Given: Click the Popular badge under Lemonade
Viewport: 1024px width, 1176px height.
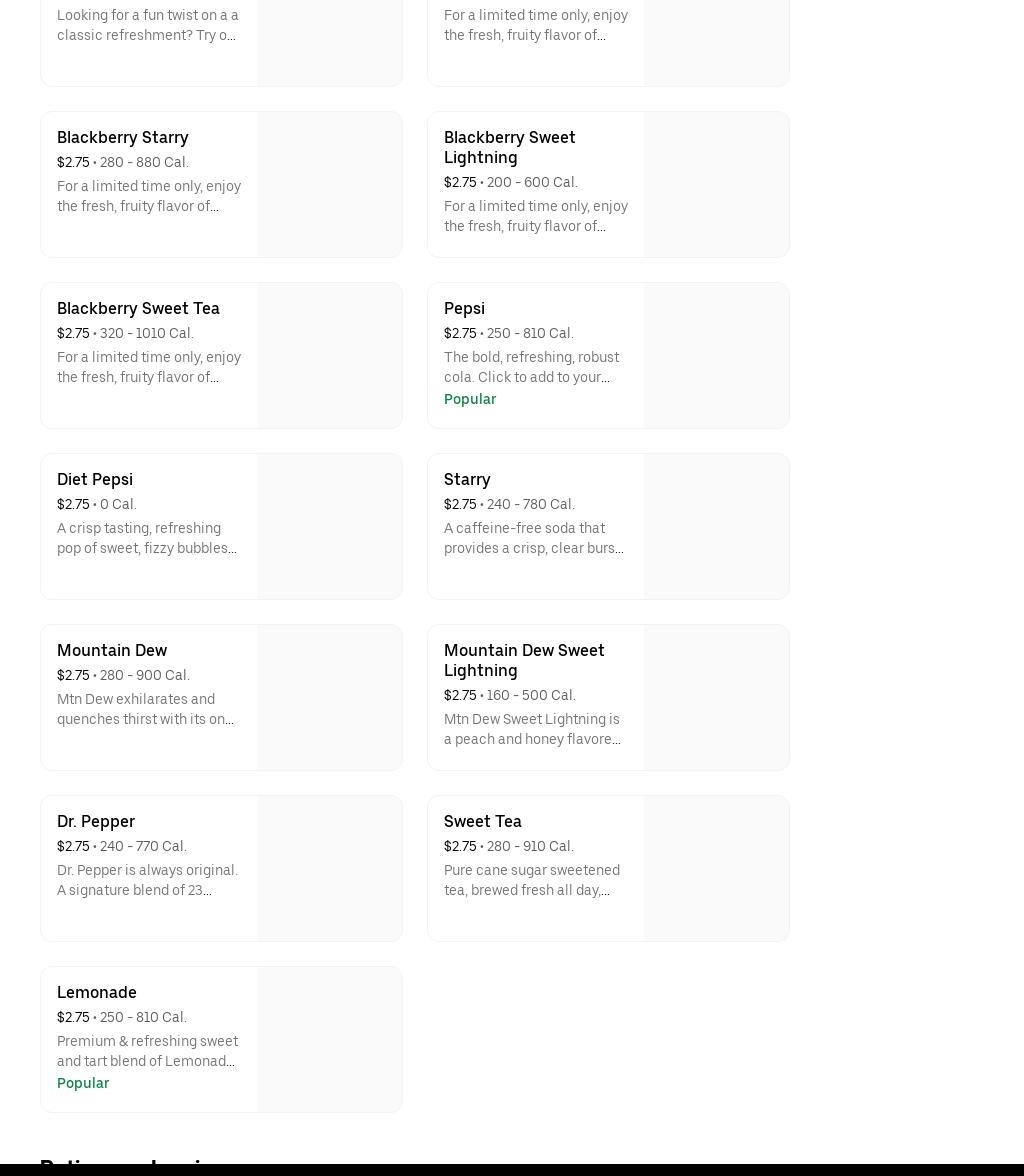Looking at the screenshot, I should point(83,1083).
